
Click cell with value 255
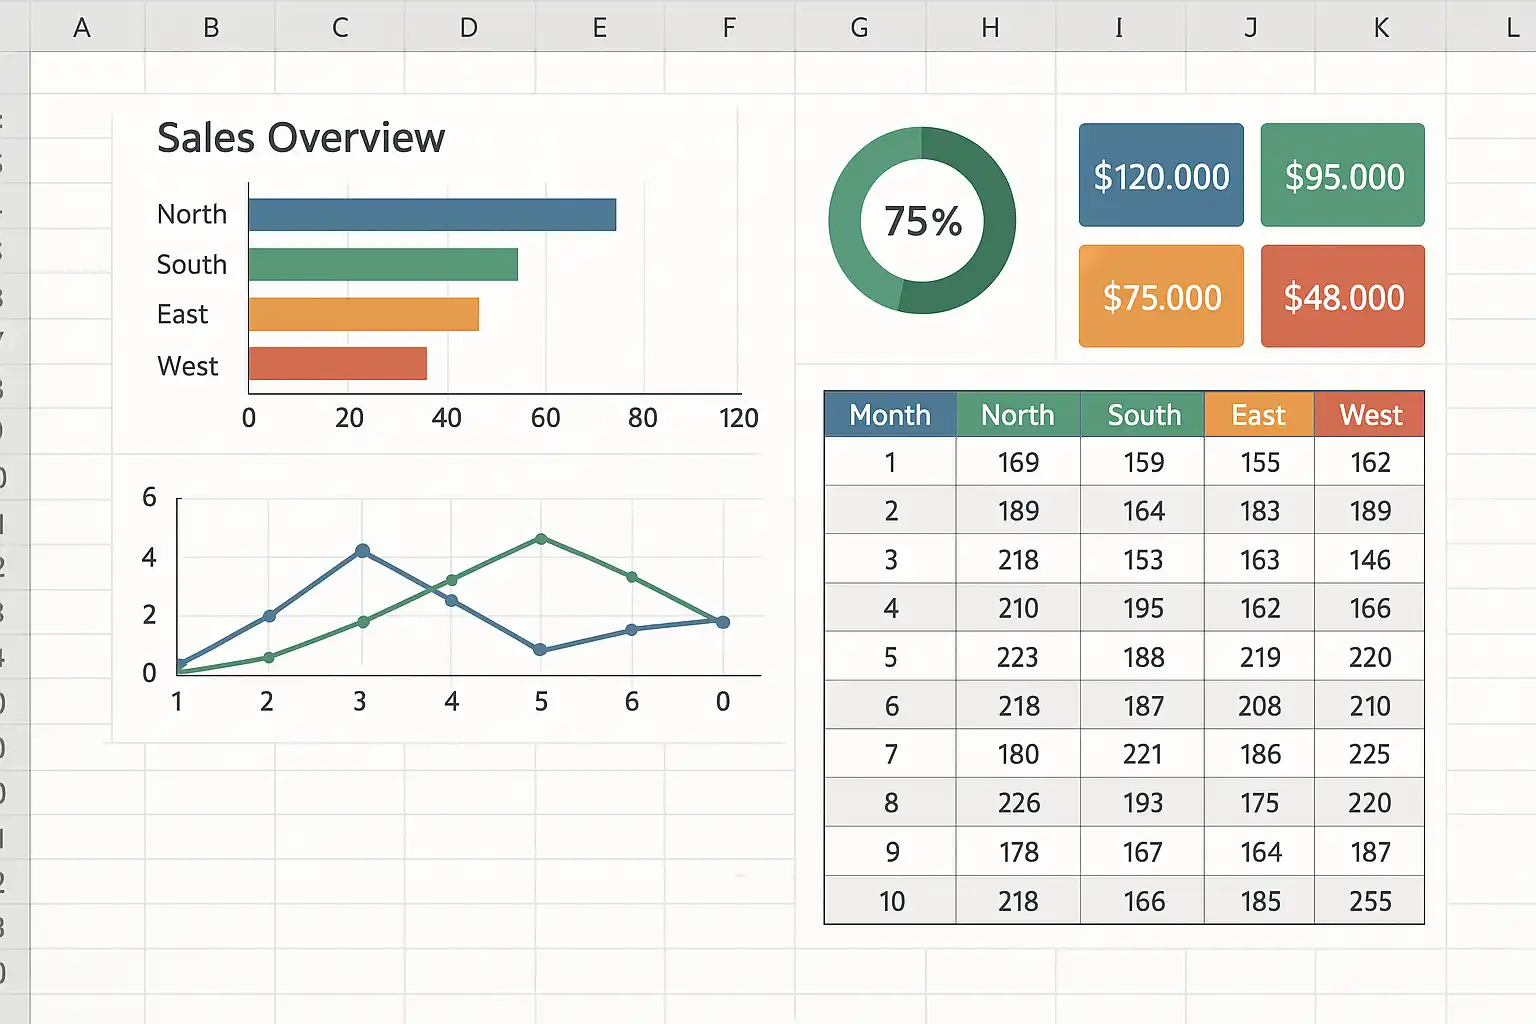pyautogui.click(x=1370, y=901)
